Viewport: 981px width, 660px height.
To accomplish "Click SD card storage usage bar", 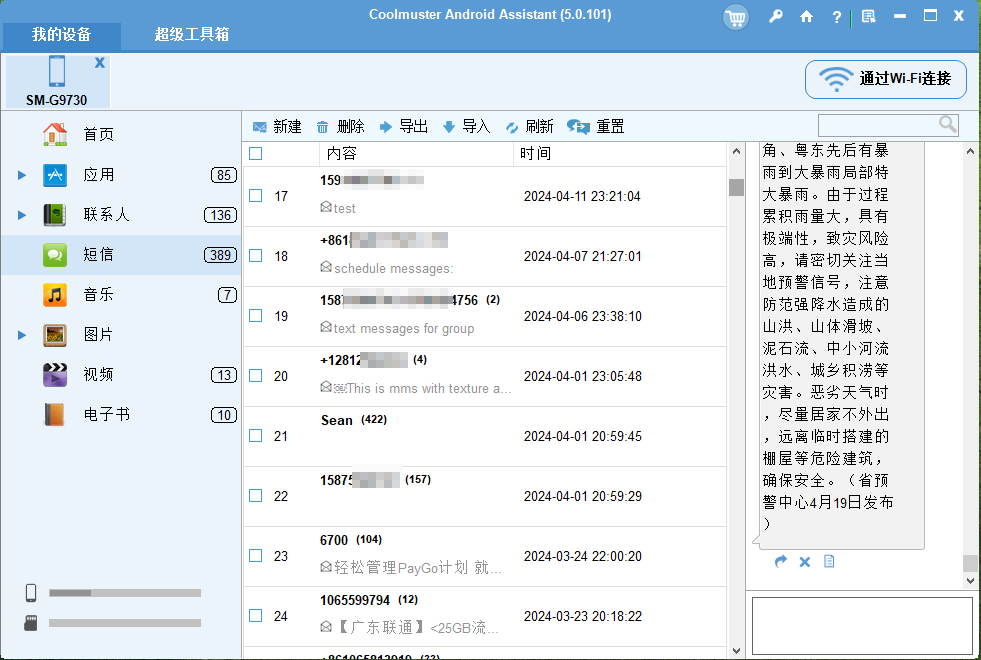I will click(125, 623).
